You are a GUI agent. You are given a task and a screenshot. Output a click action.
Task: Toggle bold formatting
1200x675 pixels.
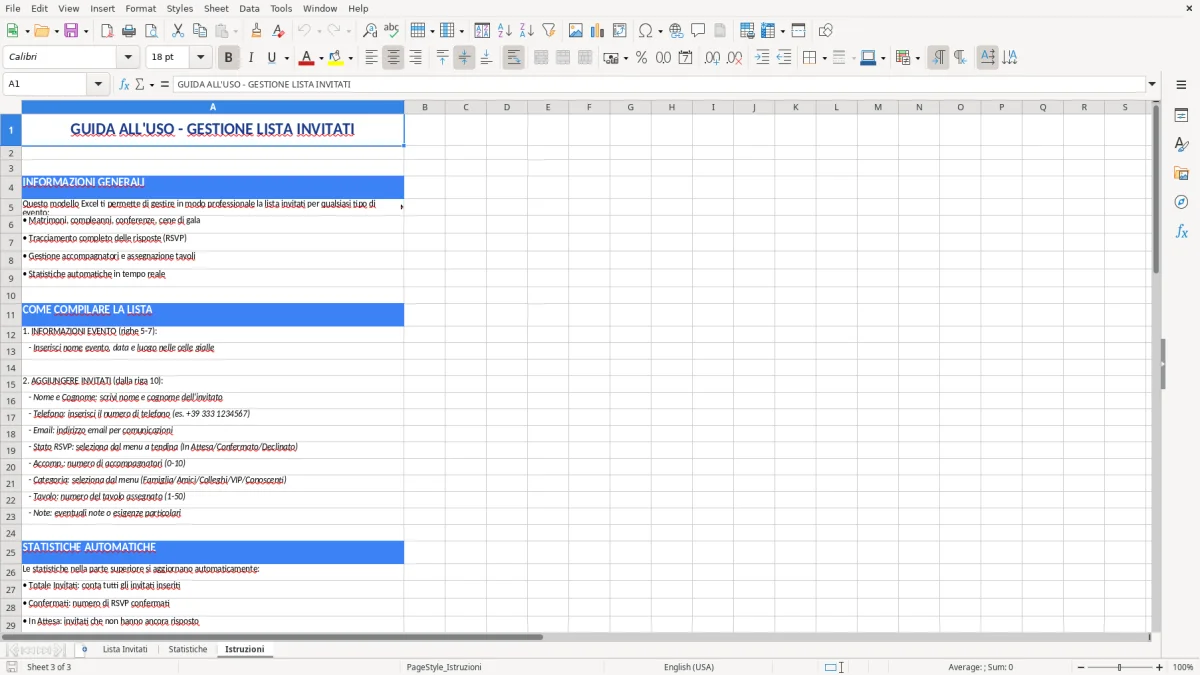[x=228, y=57]
